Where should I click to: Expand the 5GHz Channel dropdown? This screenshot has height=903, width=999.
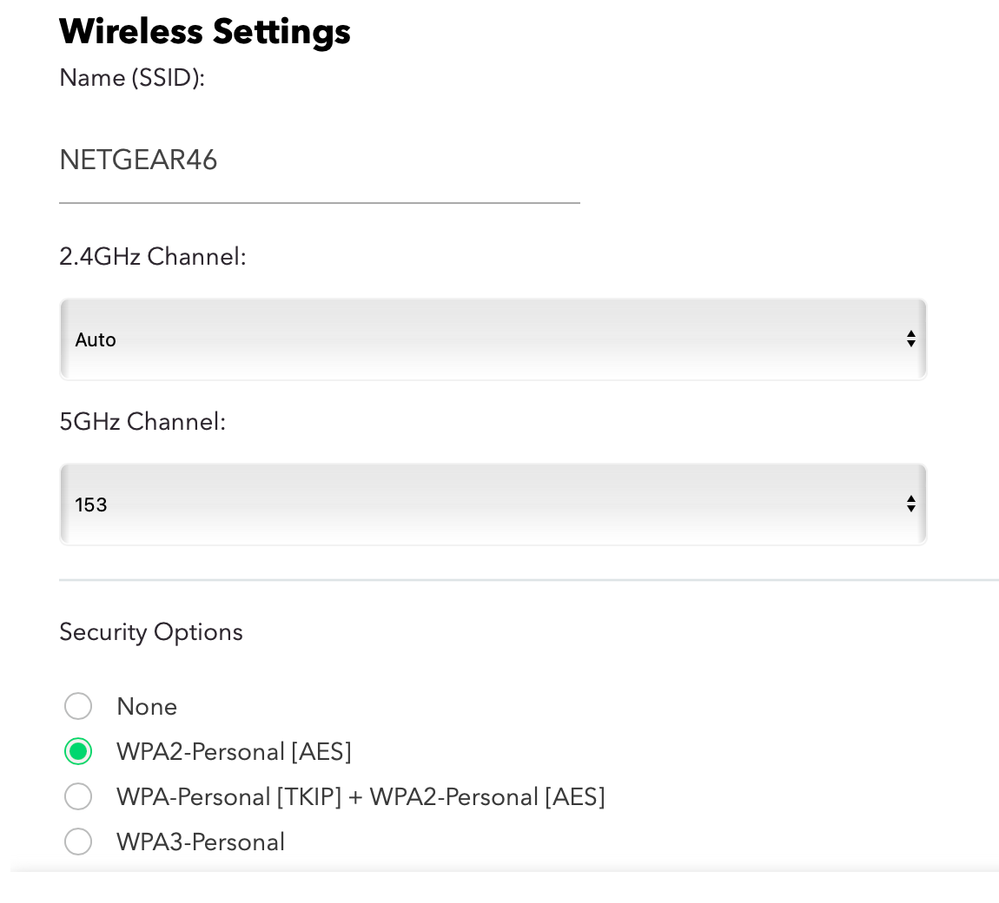492,505
